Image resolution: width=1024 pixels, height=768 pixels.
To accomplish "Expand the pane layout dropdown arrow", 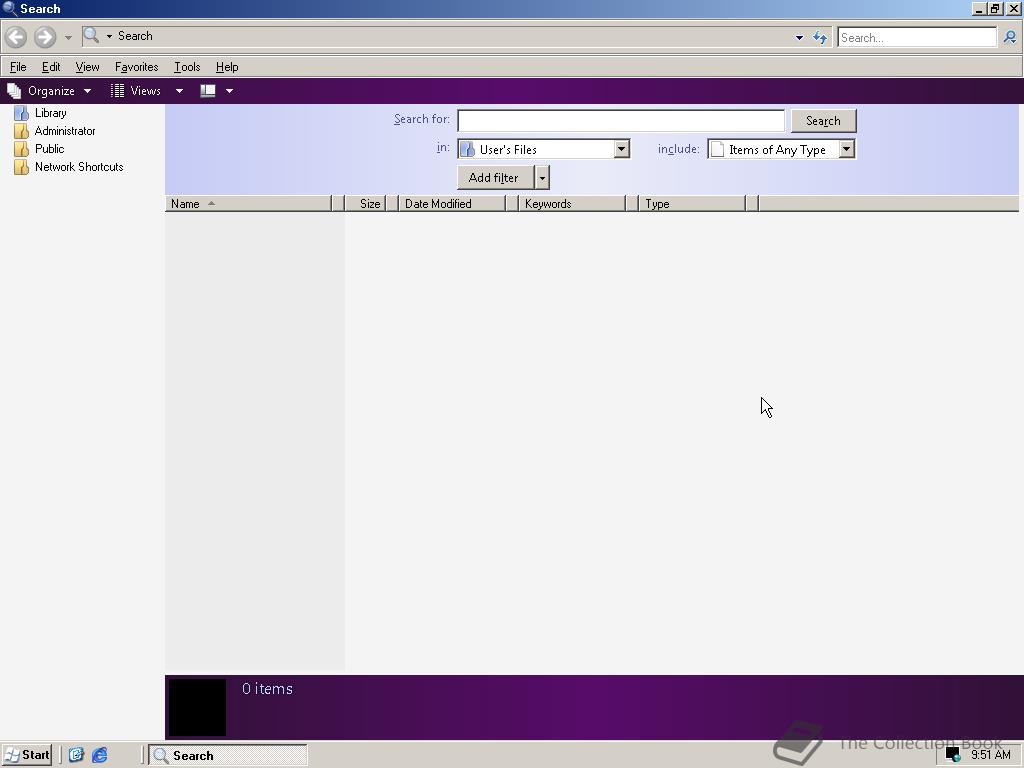I will [229, 91].
